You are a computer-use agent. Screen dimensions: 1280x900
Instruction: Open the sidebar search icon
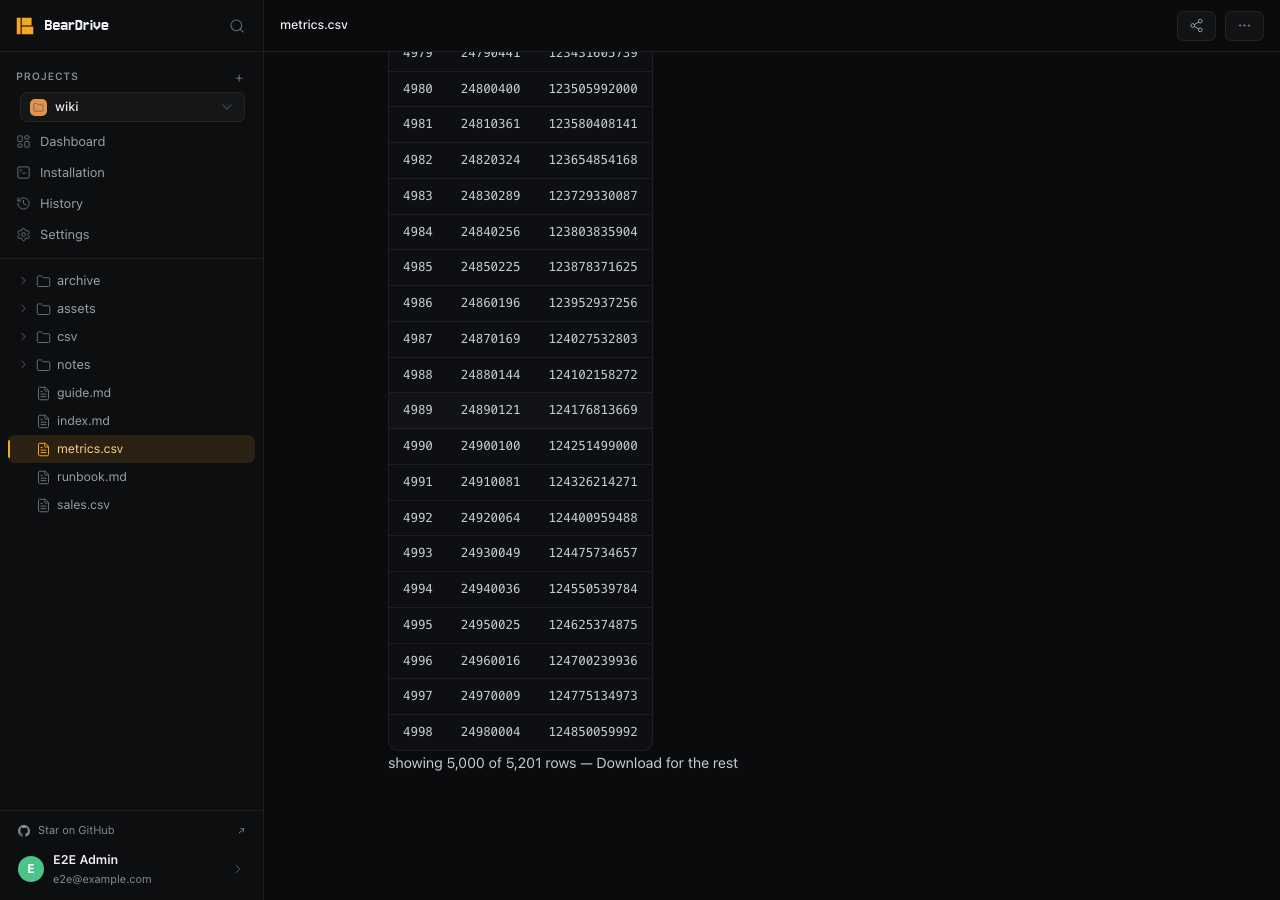[237, 26]
